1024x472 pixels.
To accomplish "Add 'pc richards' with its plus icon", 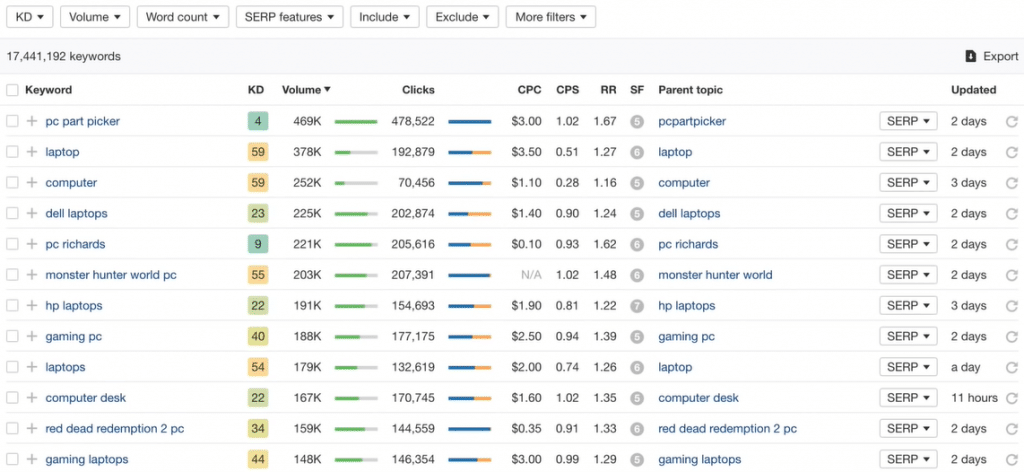I will point(32,244).
